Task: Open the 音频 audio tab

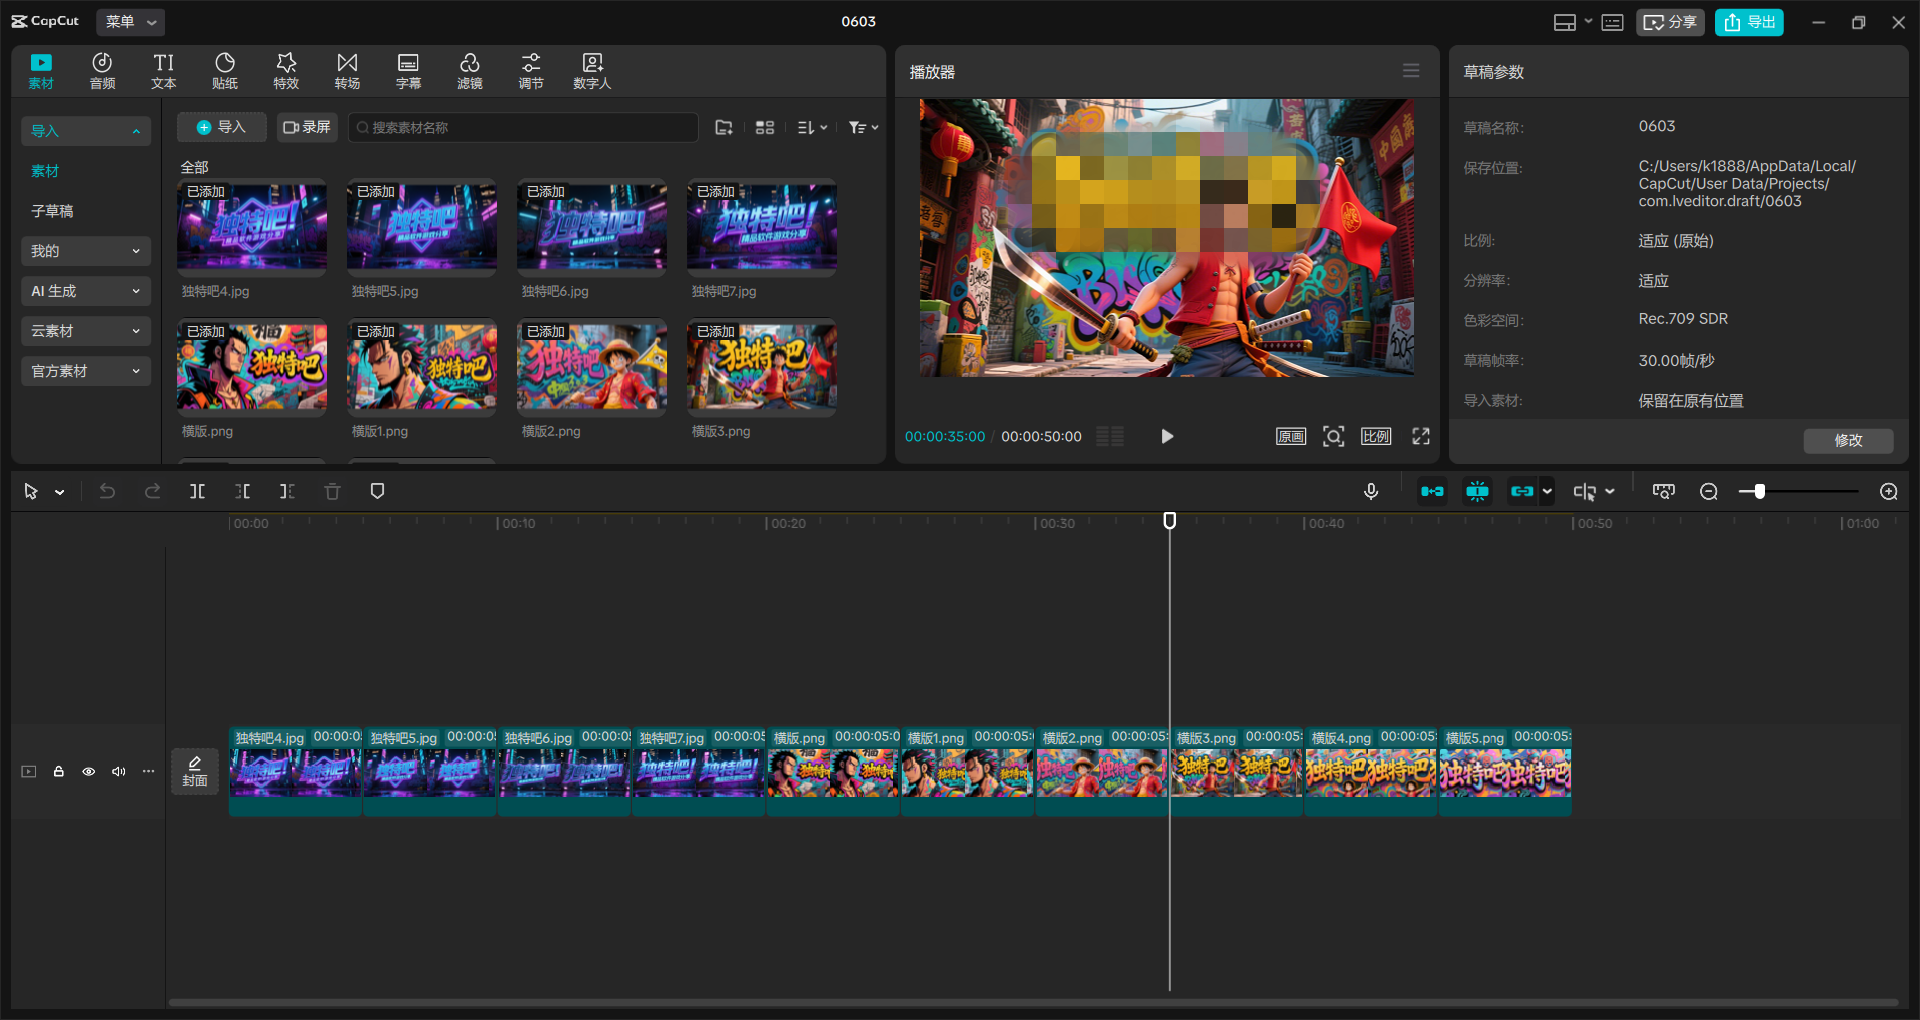Action: [x=102, y=71]
